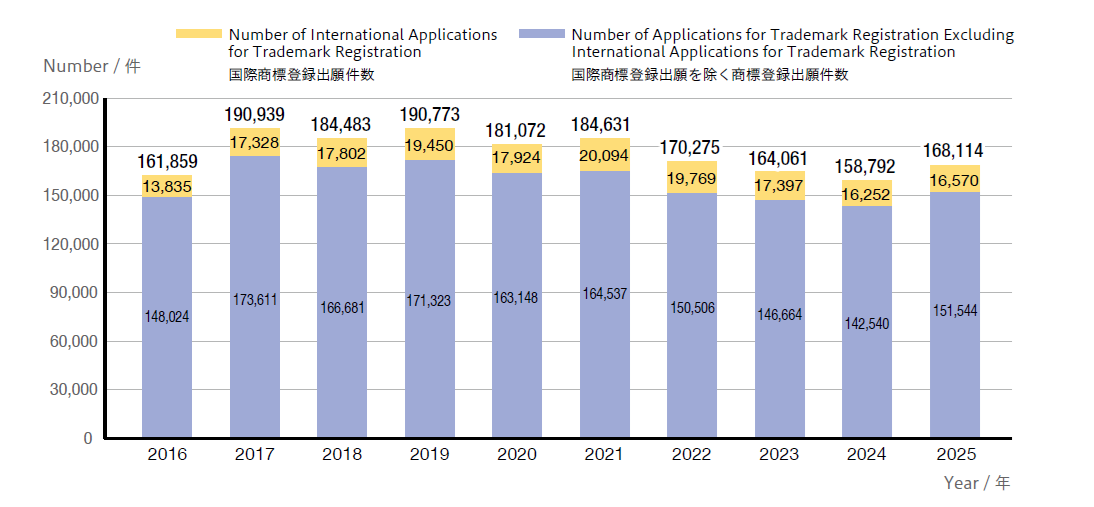The image size is (1094, 507).
Task: Select the yellow 2016 segment labeled 13,835
Action: point(167,187)
